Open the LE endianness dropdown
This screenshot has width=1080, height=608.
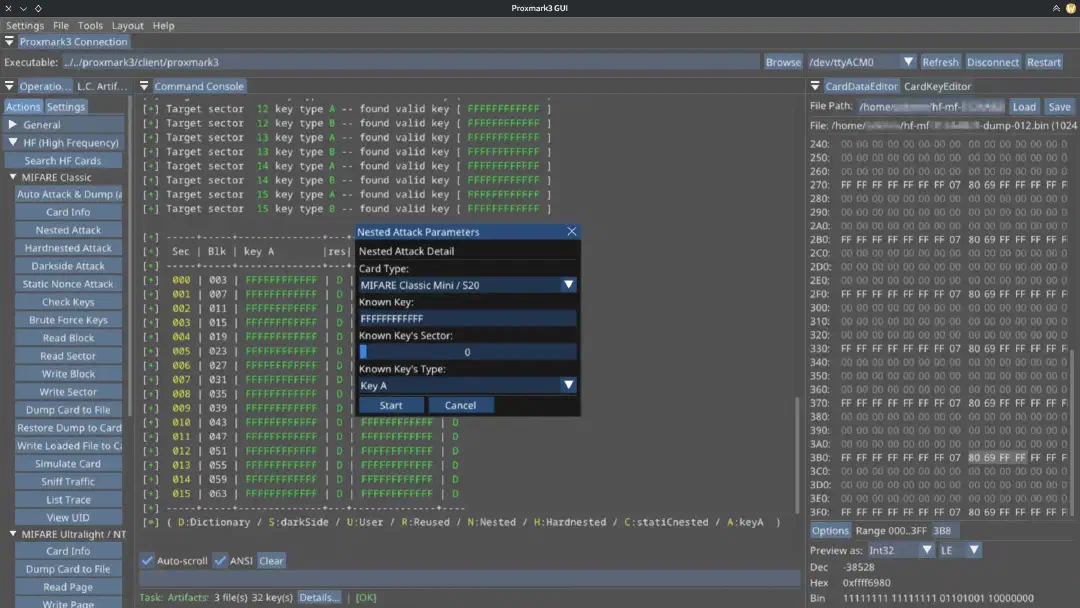973,549
